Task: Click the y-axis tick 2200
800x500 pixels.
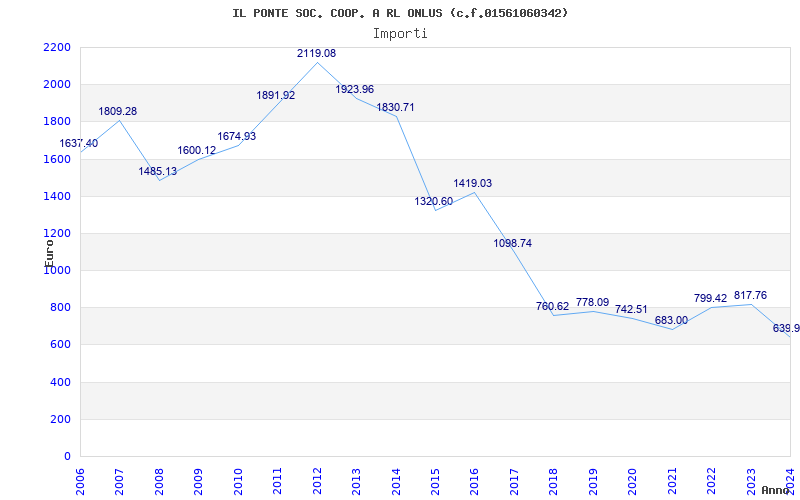Action: (57, 47)
